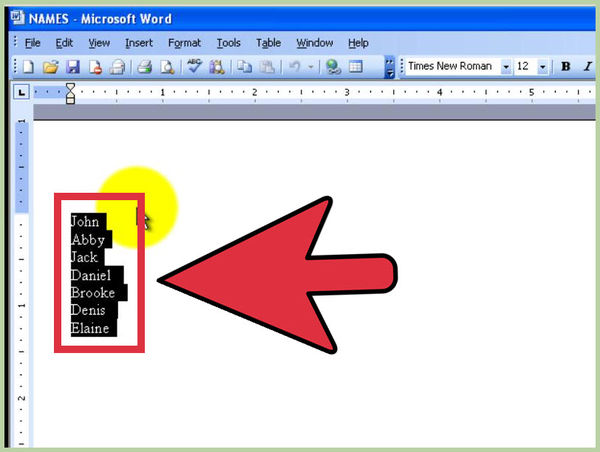Click the E-mail envelope toolbar icon
600x452 pixels.
pos(117,67)
